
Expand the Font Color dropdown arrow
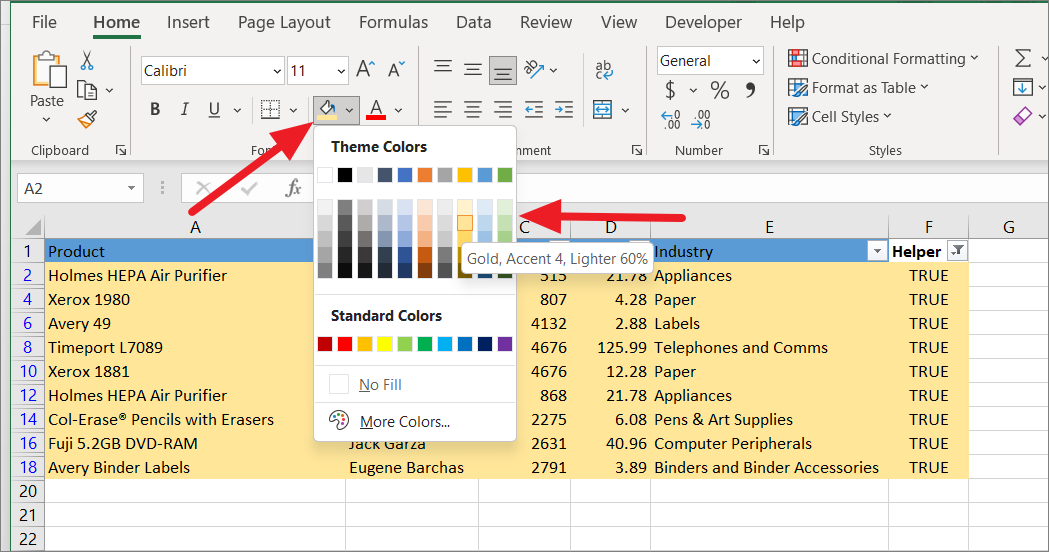tap(399, 110)
